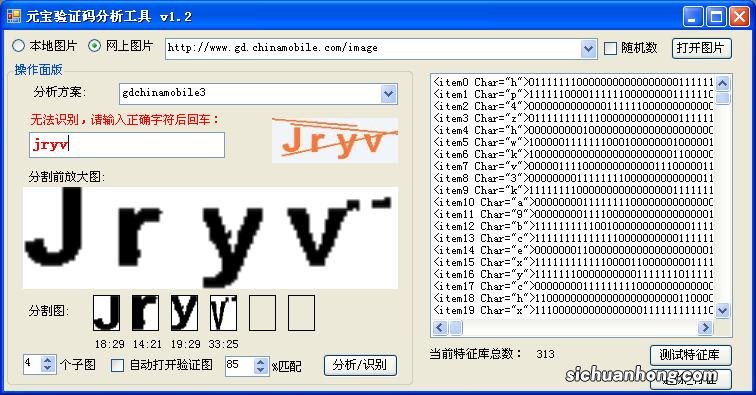Select the item18 Char="h" row
The image size is (756, 395).
(573, 298)
